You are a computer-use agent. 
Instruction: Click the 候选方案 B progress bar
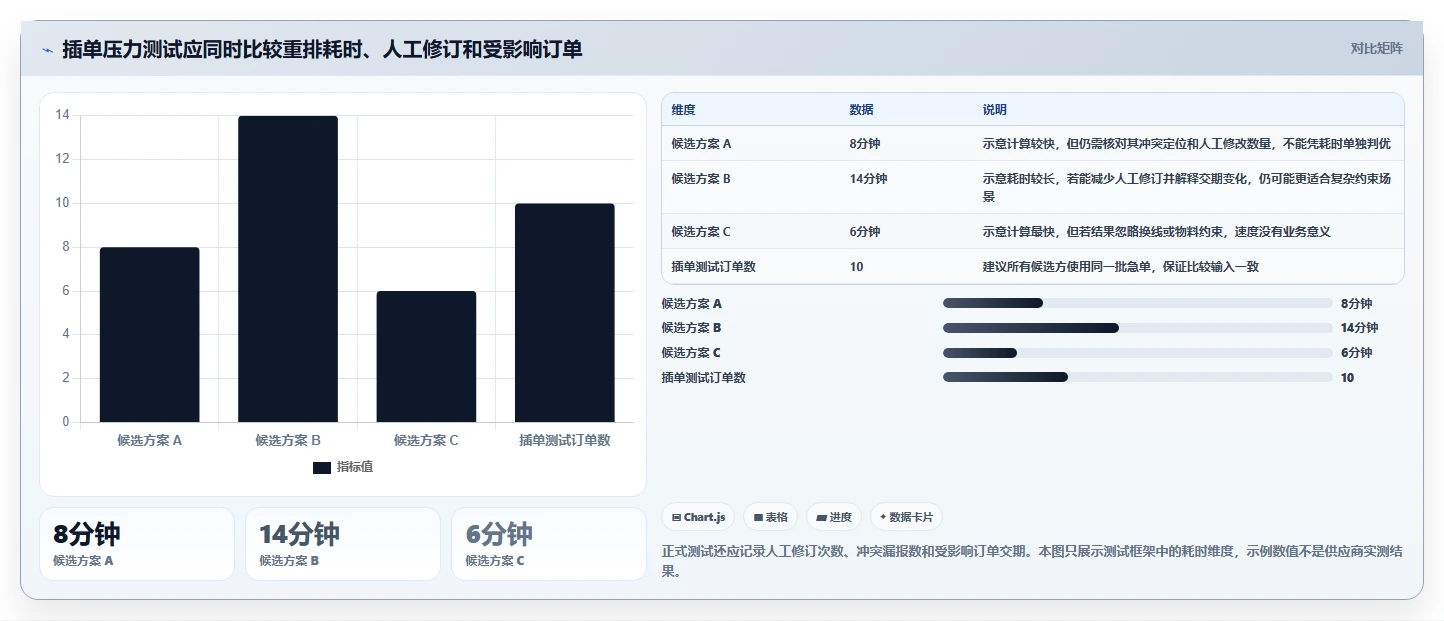point(1137,327)
